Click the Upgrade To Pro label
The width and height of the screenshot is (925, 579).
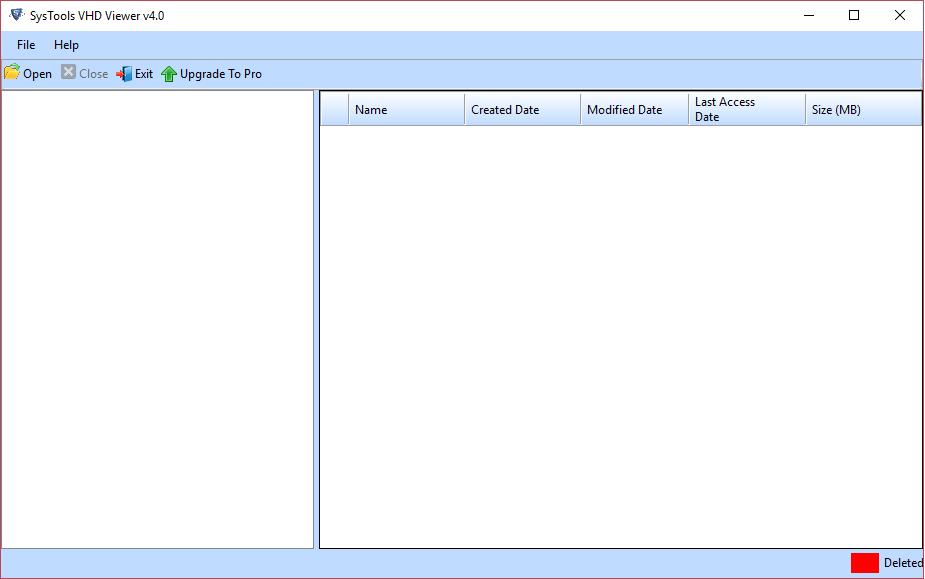pyautogui.click(x=221, y=74)
